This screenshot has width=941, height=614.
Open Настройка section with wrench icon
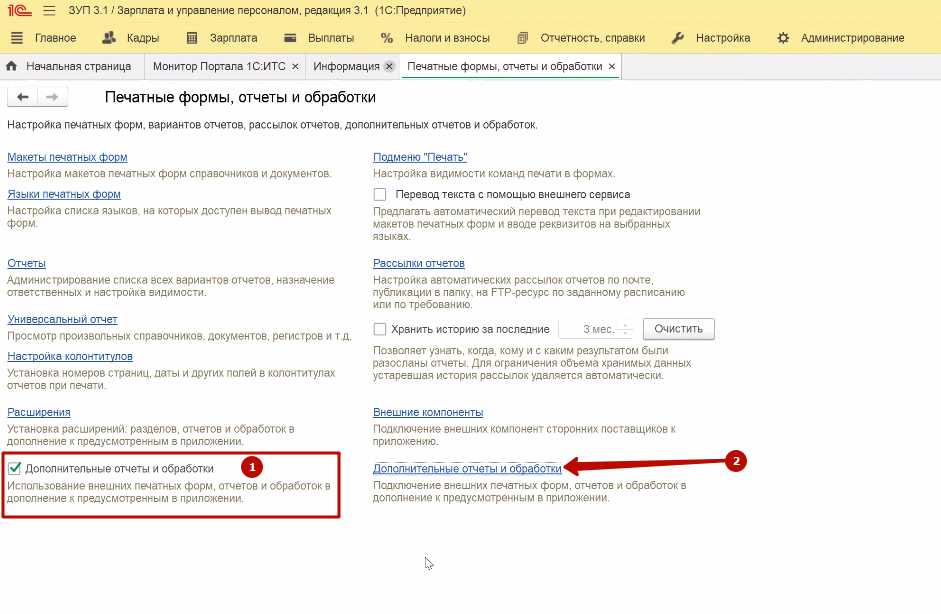coord(710,38)
